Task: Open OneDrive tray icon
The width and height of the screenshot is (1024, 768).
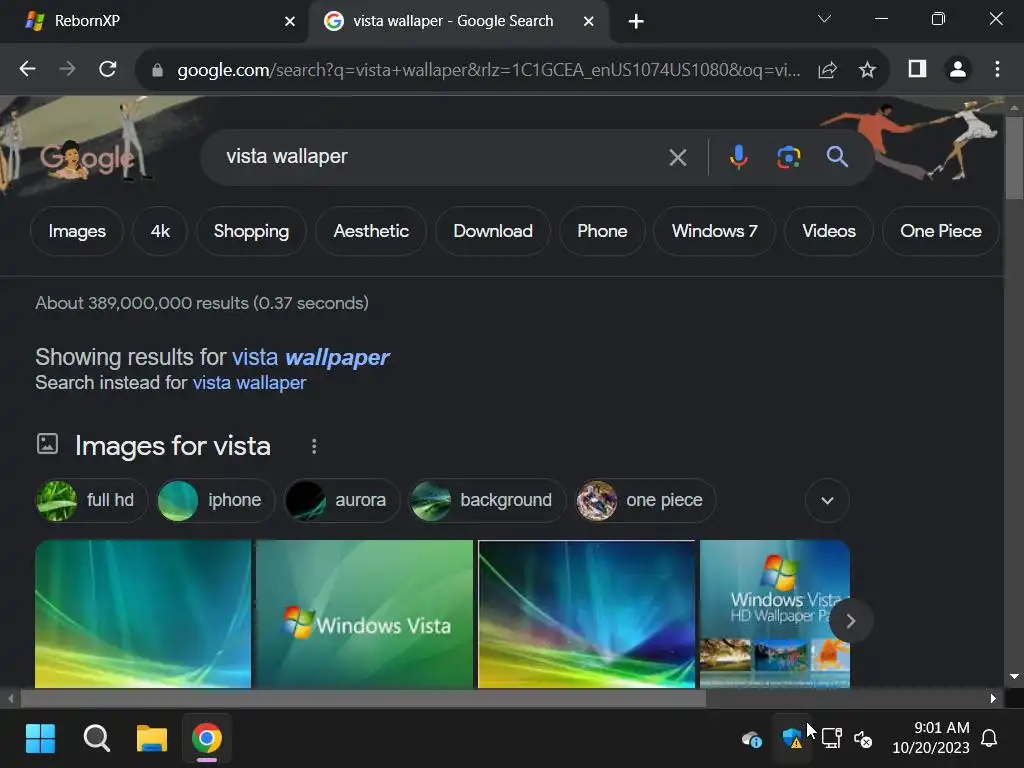Action: pyautogui.click(x=752, y=739)
